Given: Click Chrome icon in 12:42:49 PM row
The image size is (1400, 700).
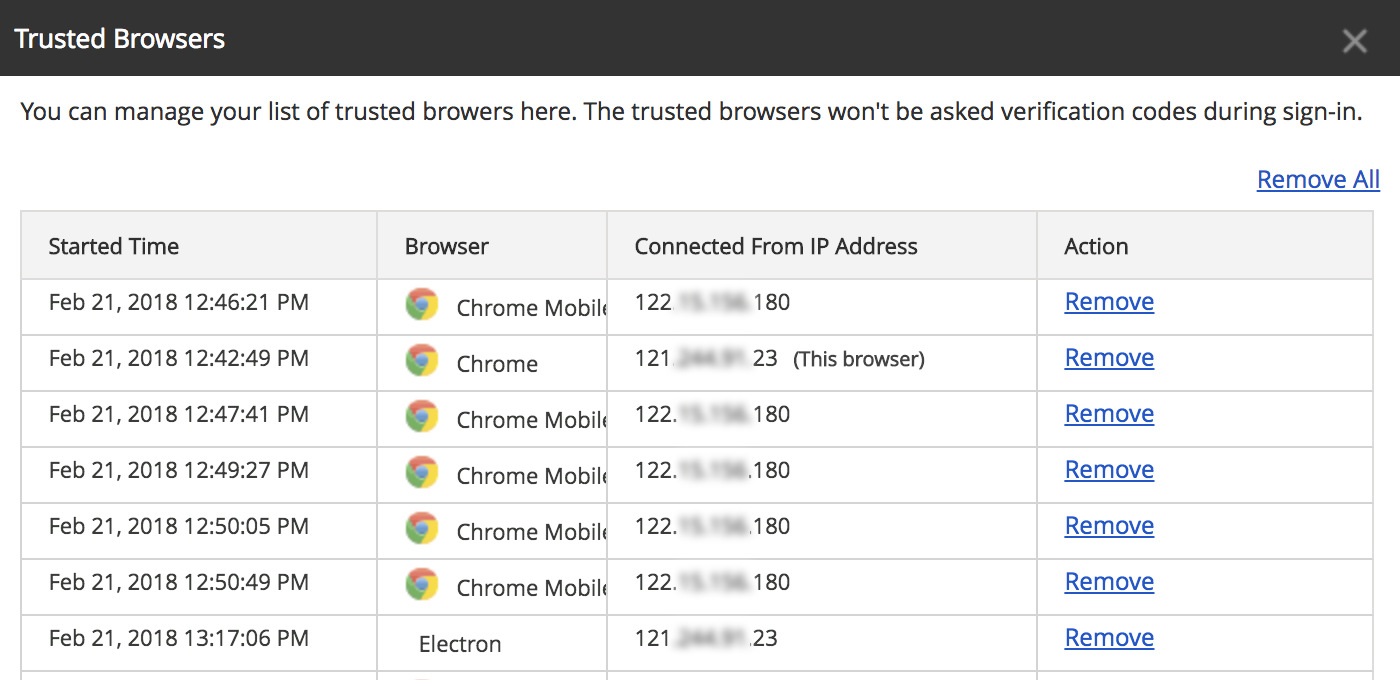Looking at the screenshot, I should tap(422, 360).
